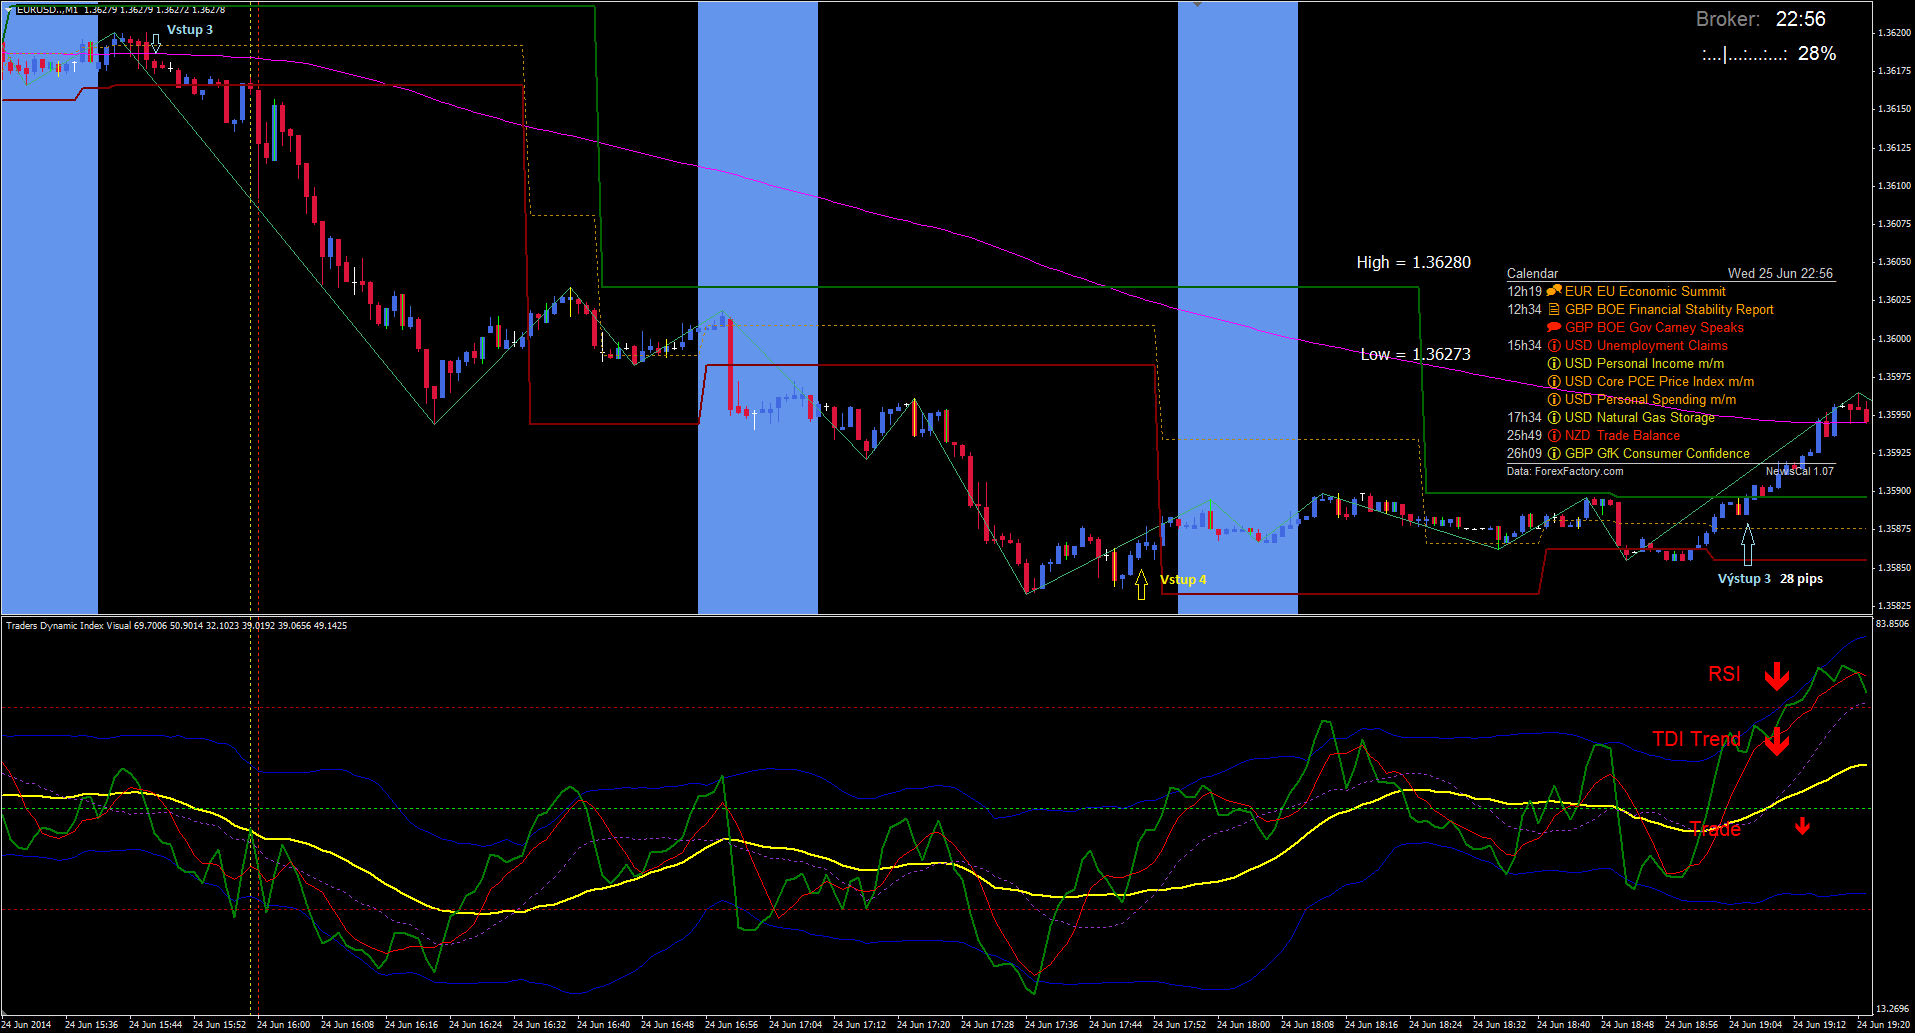
Task: Click the USD Core PCE Price Index entry
Action: coord(1659,382)
